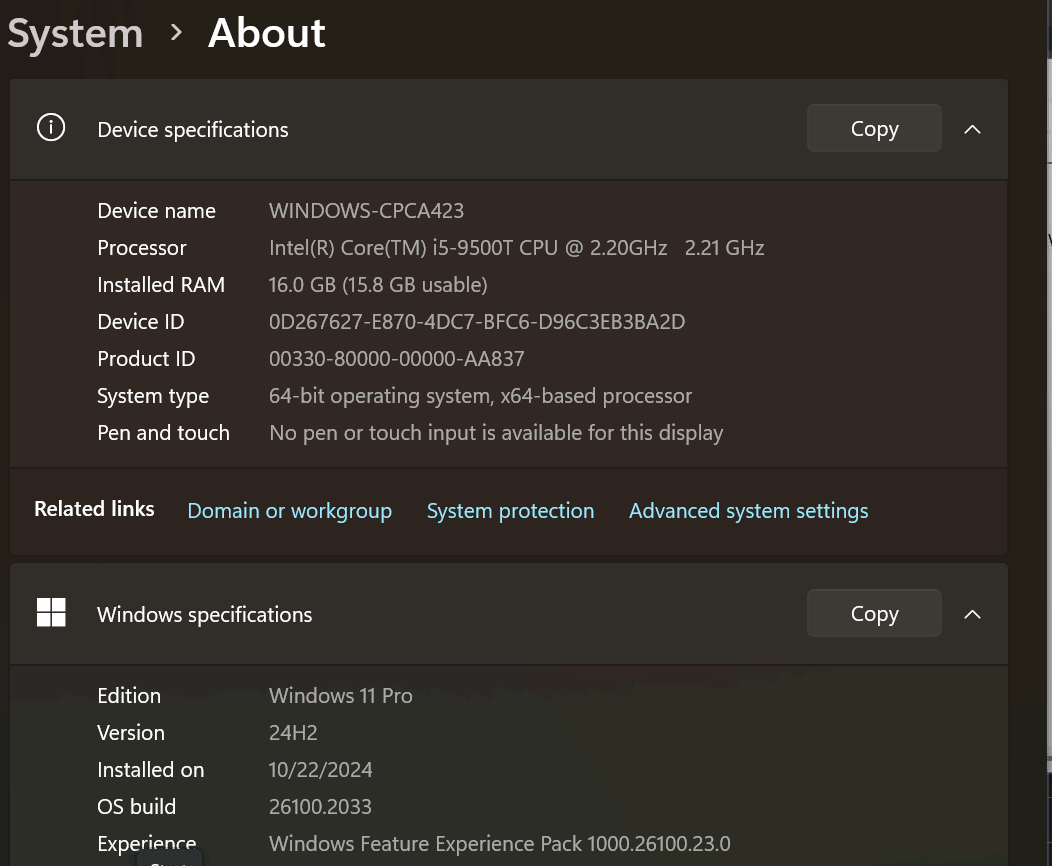Select the 16.0 GB installed RAM value
Image resolution: width=1052 pixels, height=866 pixels.
coord(378,285)
